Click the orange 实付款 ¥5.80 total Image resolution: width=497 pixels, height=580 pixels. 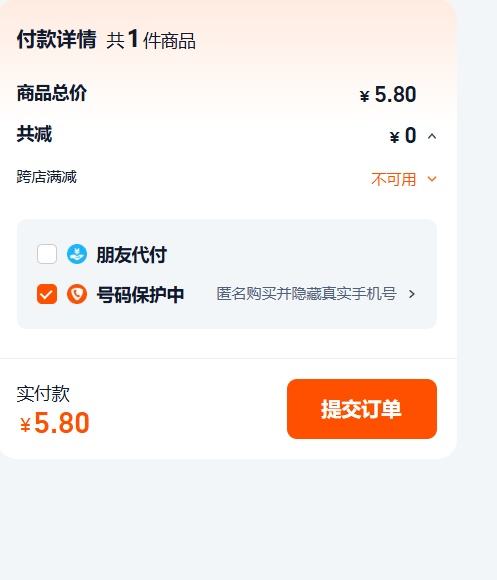coord(54,423)
